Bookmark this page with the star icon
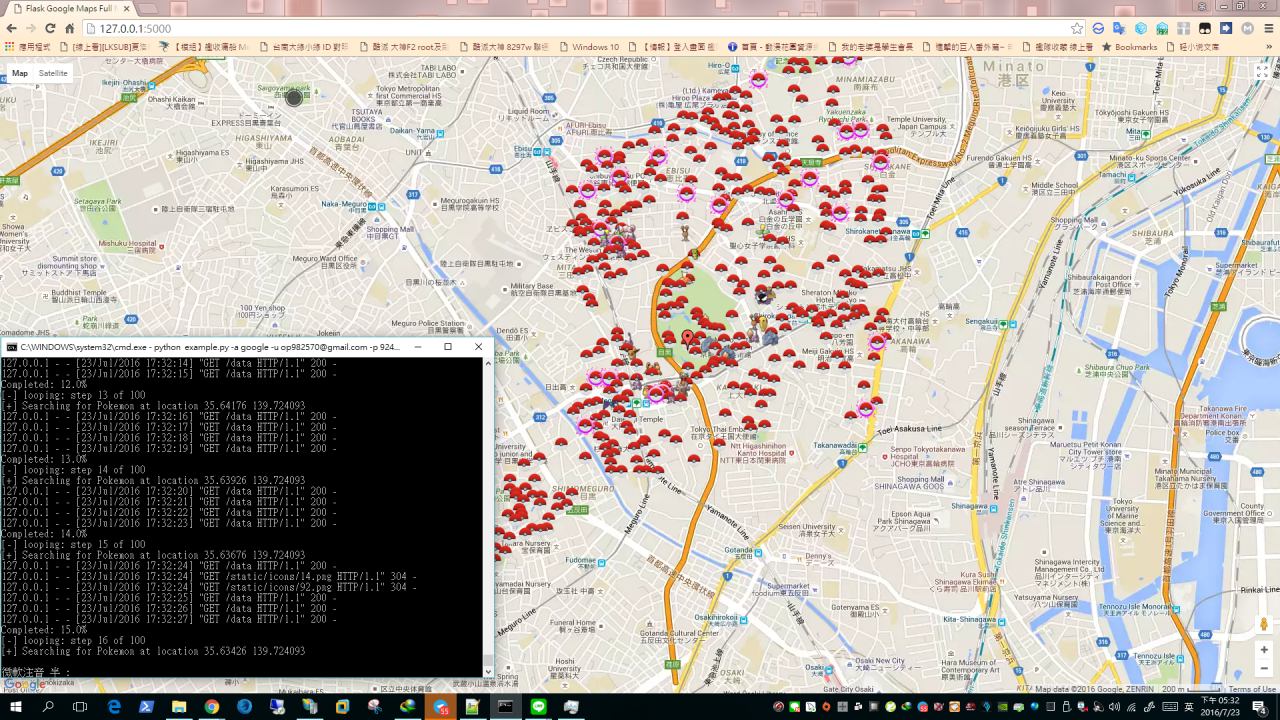 point(1076,29)
